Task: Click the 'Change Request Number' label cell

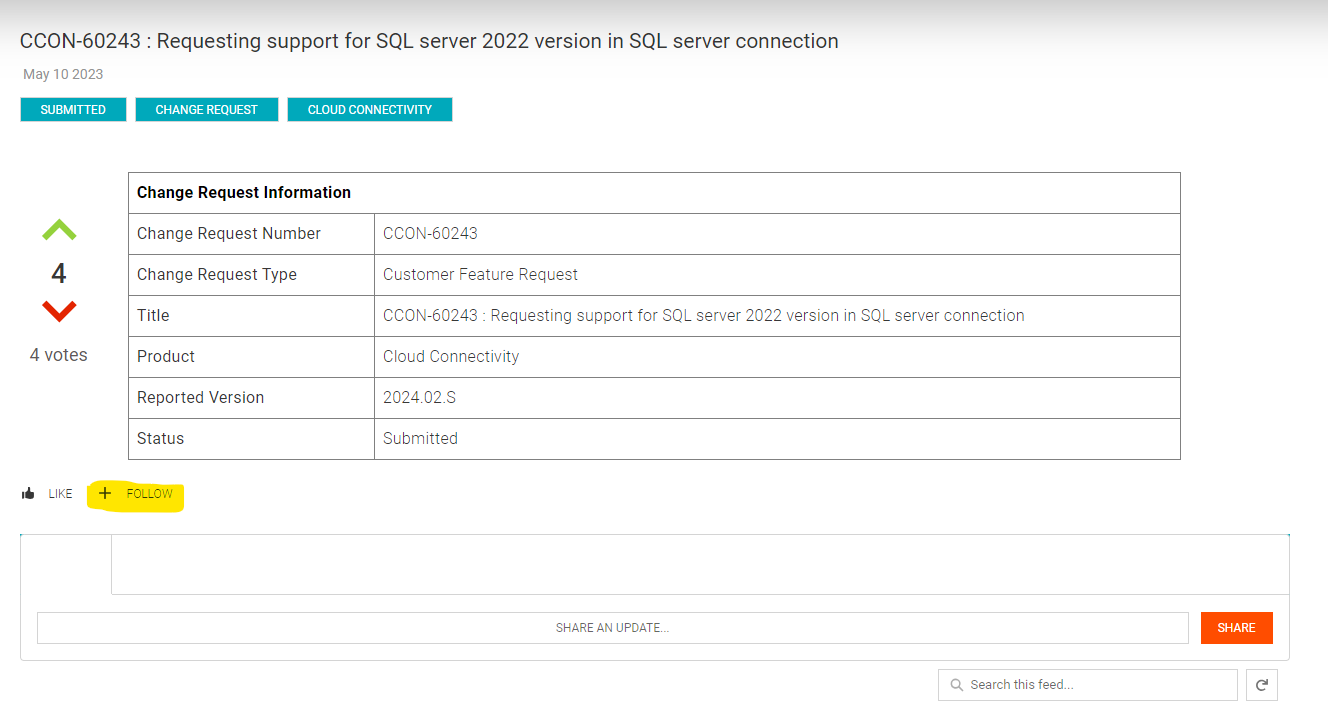Action: [x=251, y=234]
